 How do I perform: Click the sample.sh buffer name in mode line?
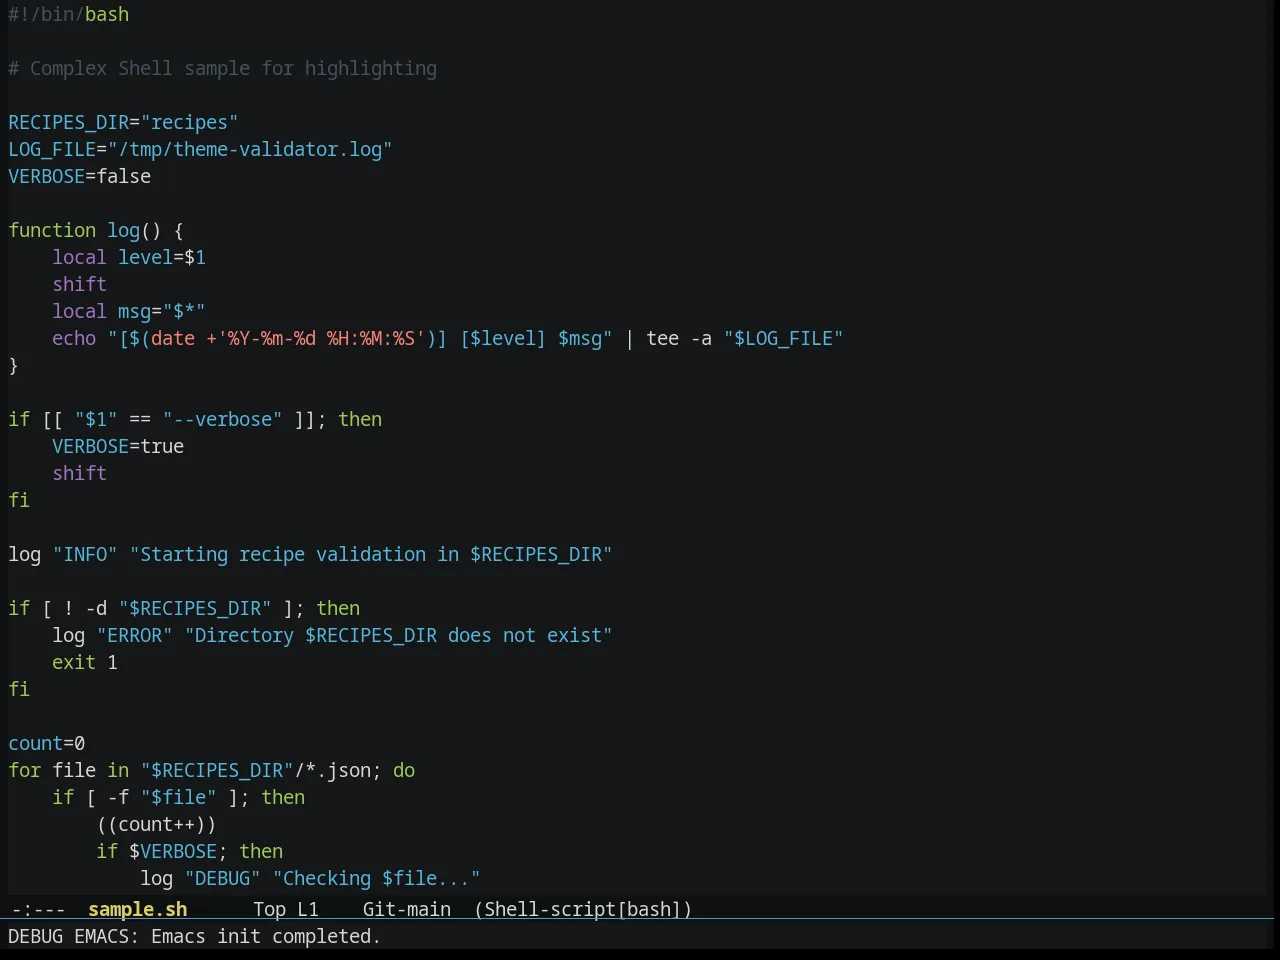(x=137, y=909)
